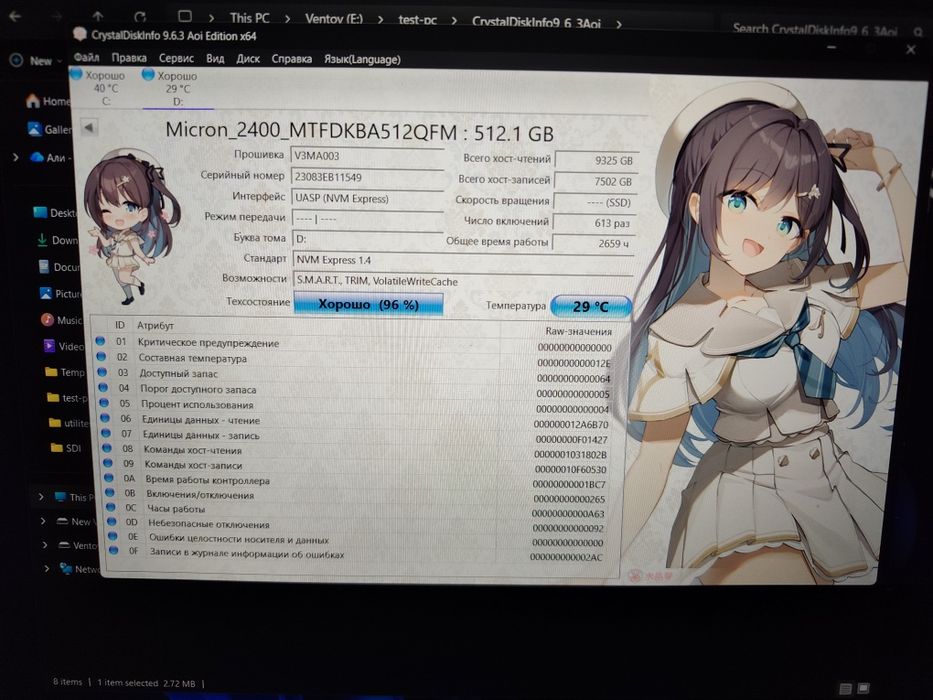The width and height of the screenshot is (933, 700).
Task: Click Ventoy (E:) breadcrumb in Explorer
Action: tap(334, 19)
